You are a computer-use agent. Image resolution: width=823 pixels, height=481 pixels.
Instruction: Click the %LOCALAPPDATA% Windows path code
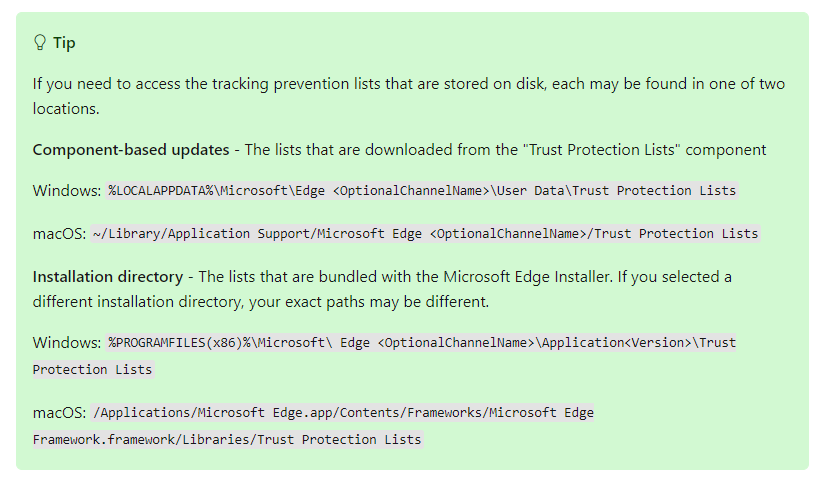422,190
